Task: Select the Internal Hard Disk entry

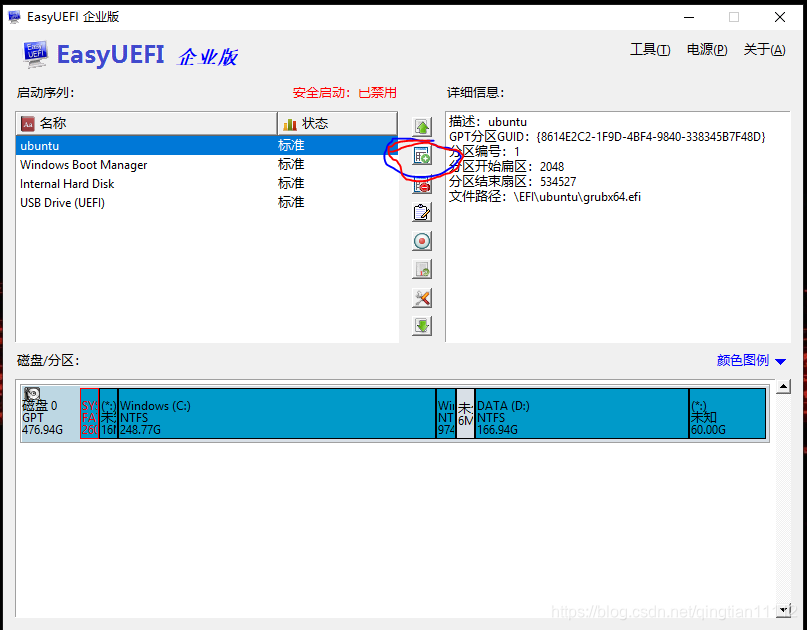Action: click(x=207, y=184)
